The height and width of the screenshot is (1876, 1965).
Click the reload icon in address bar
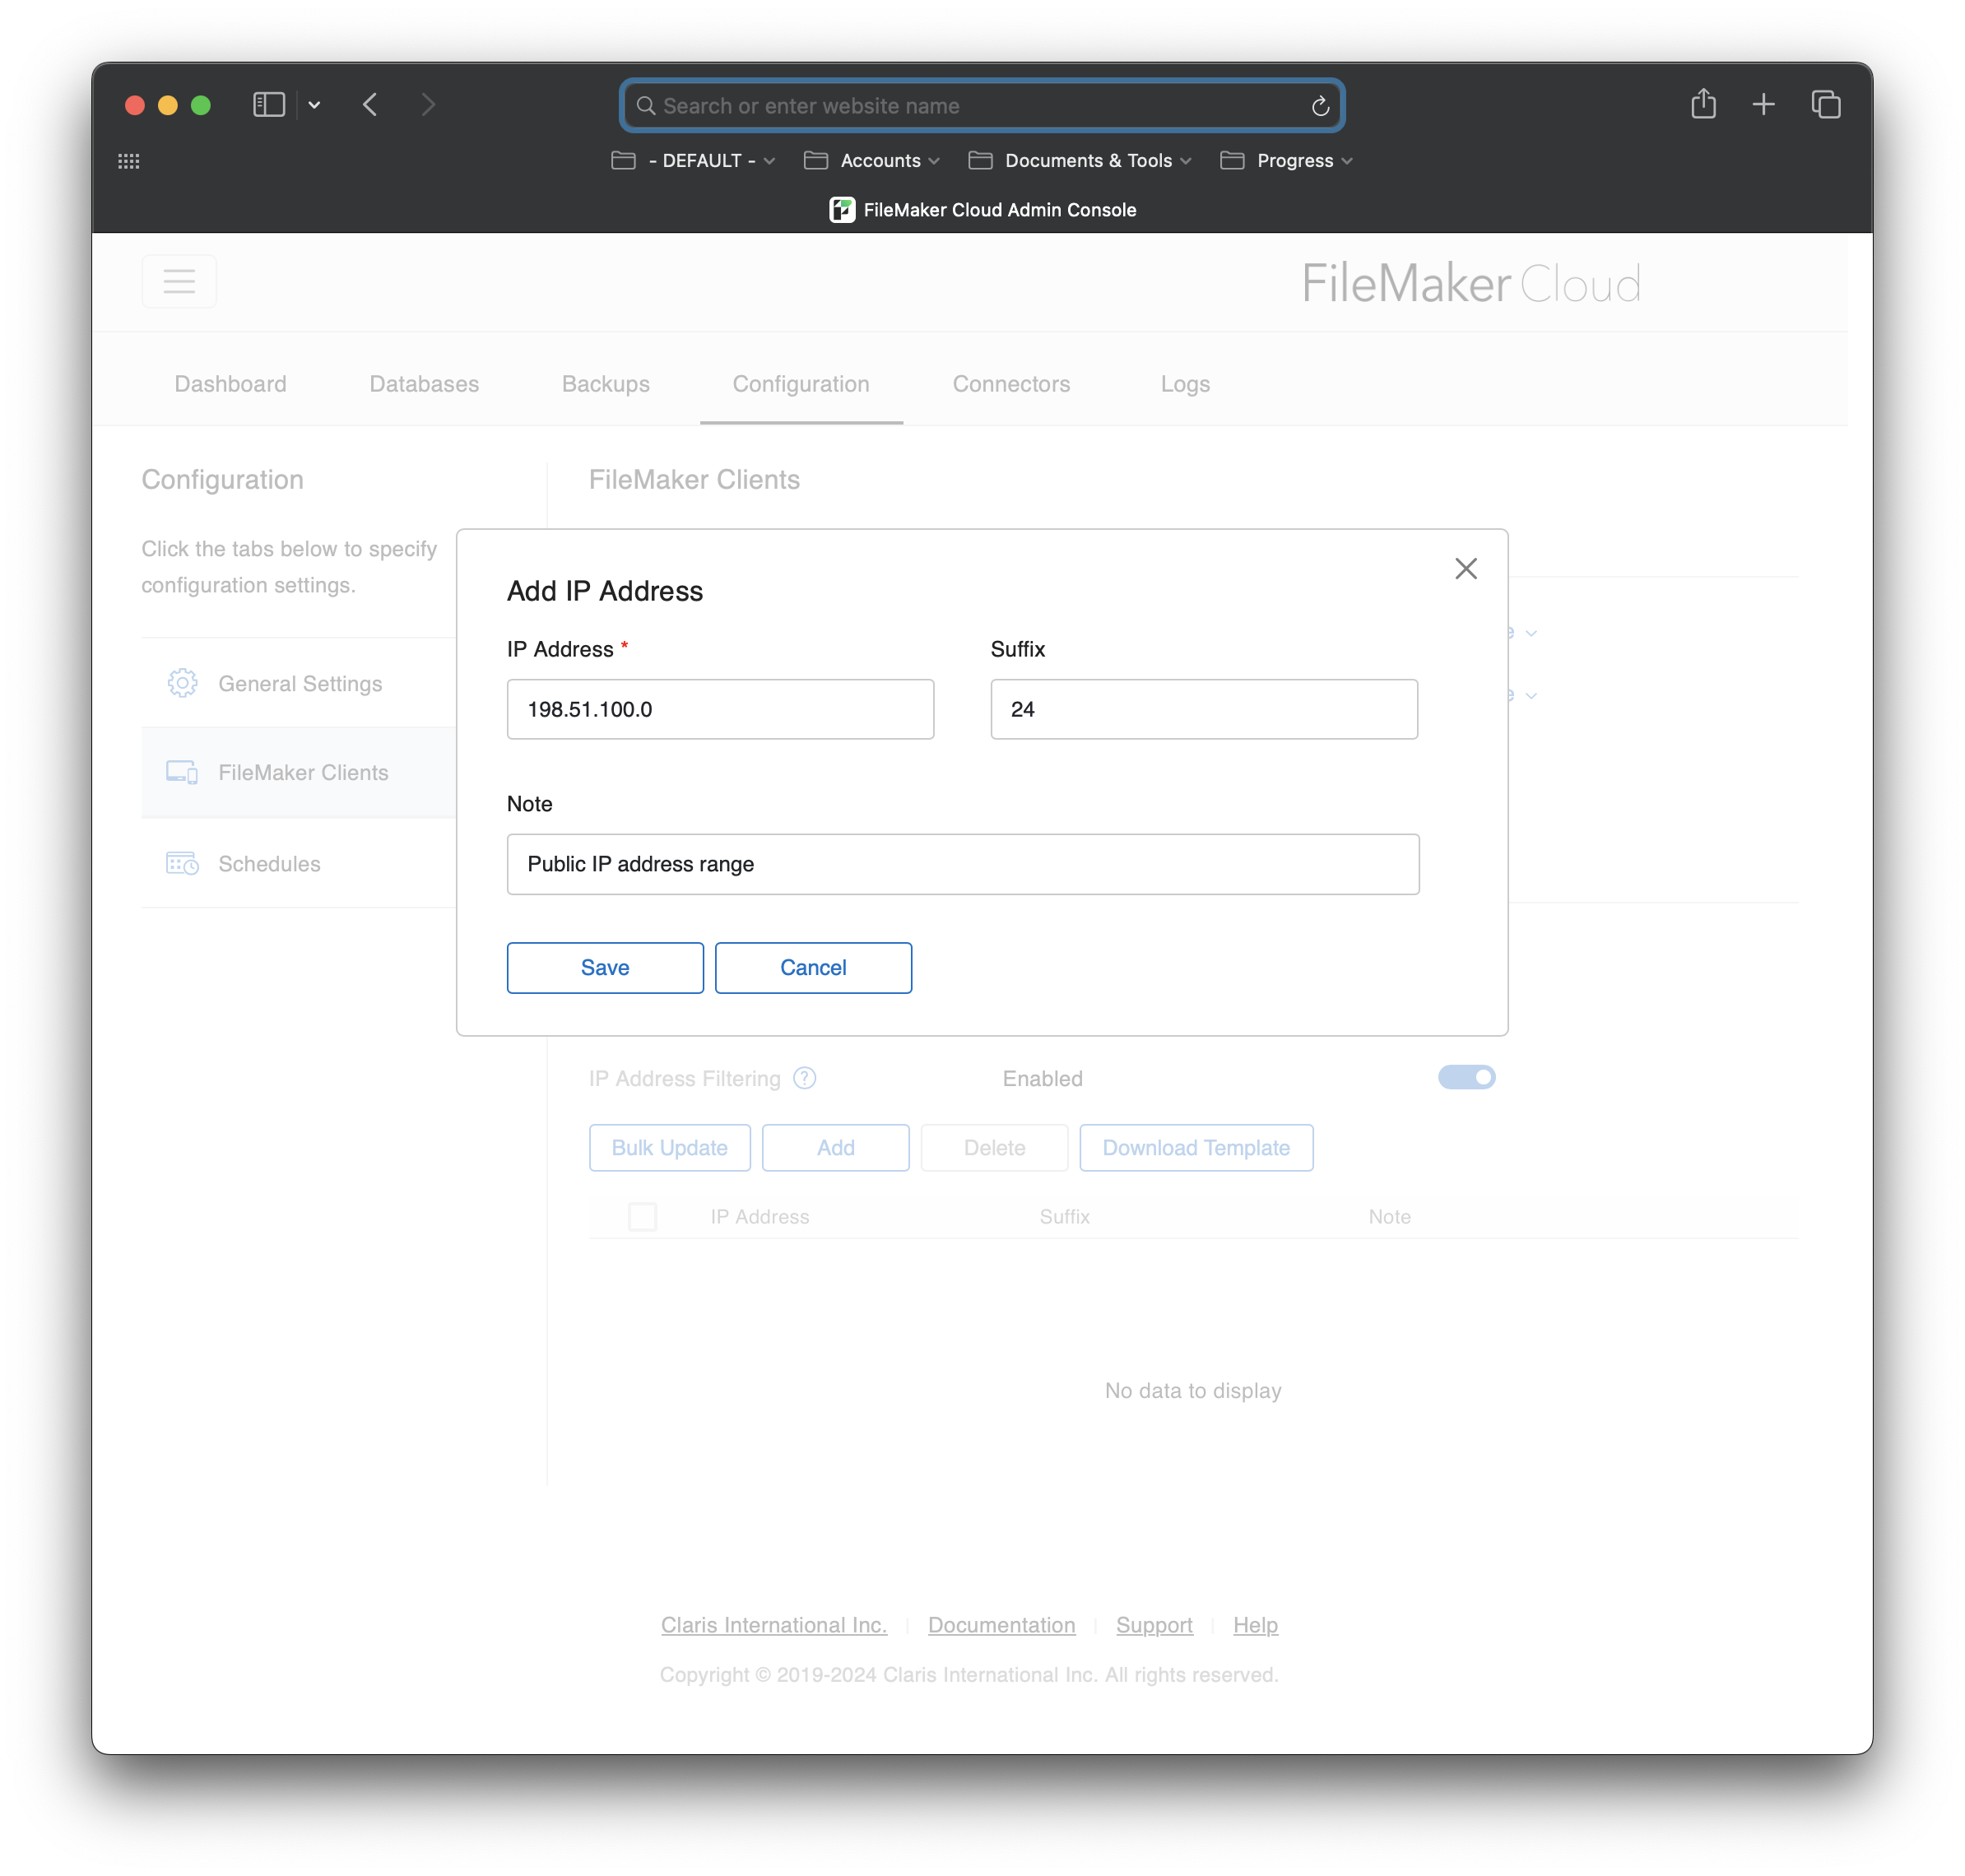pyautogui.click(x=1319, y=105)
